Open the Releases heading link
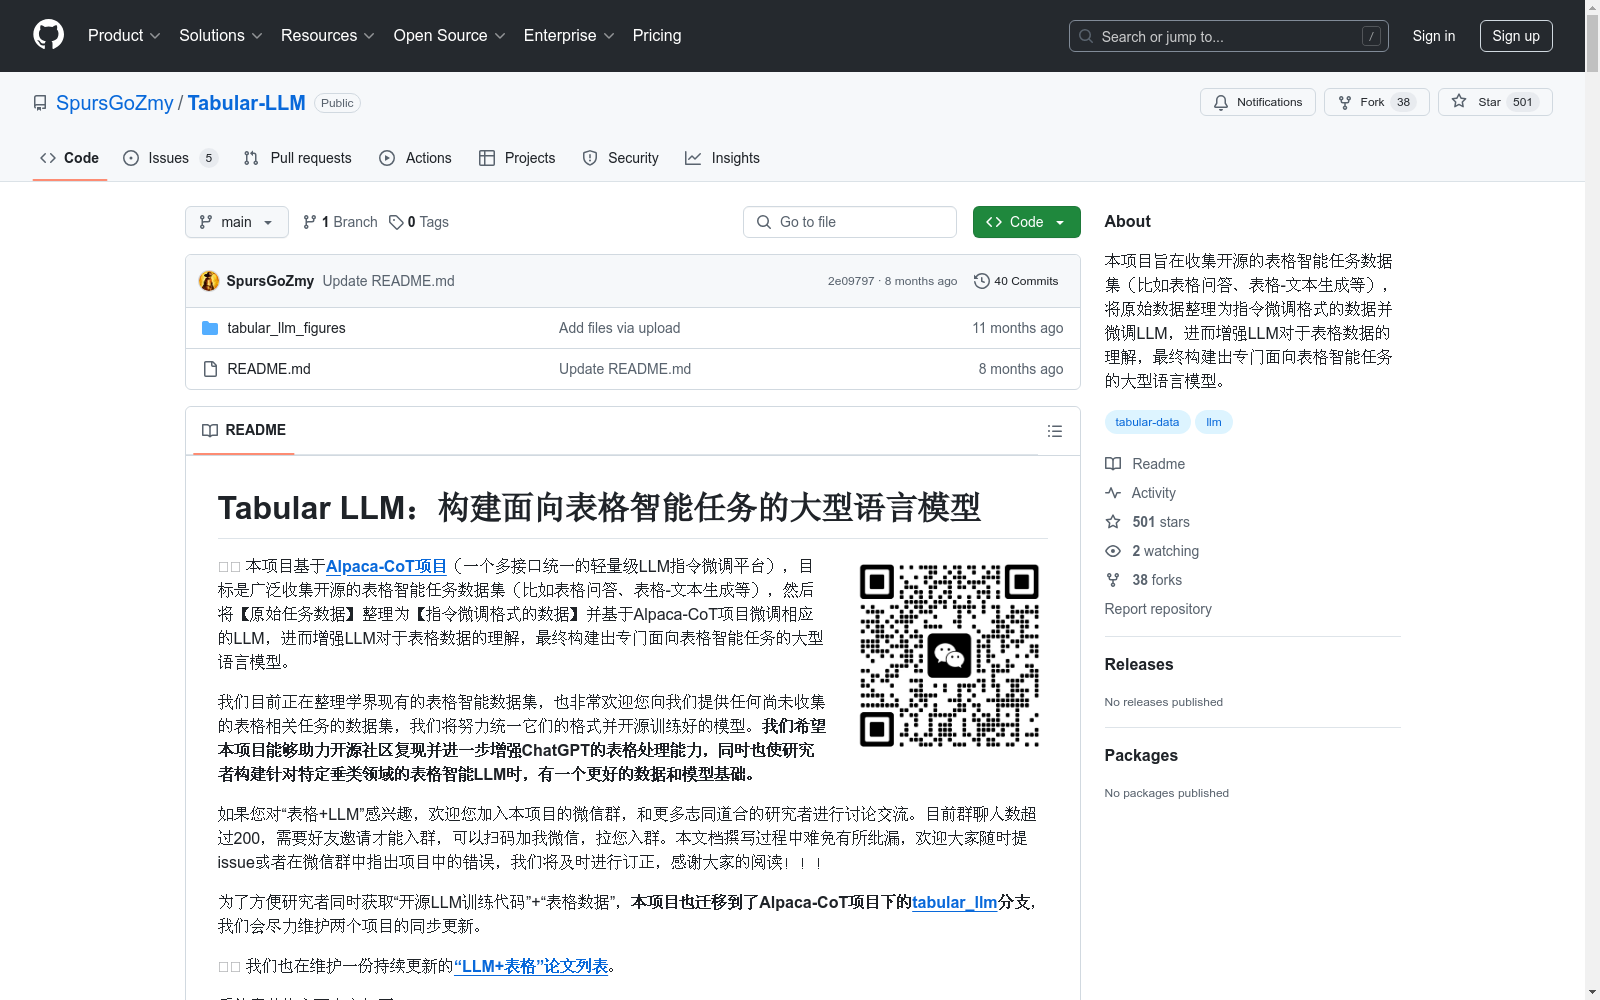The image size is (1600, 1000). pos(1139,664)
